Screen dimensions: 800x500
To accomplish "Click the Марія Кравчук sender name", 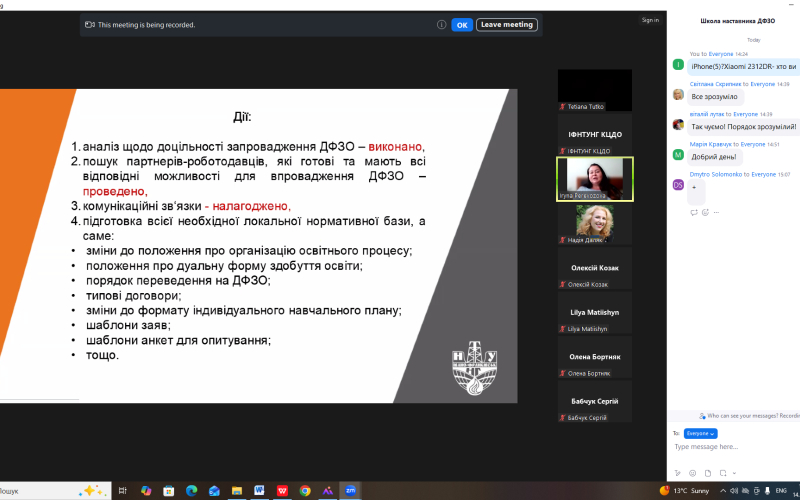I will (711, 144).
